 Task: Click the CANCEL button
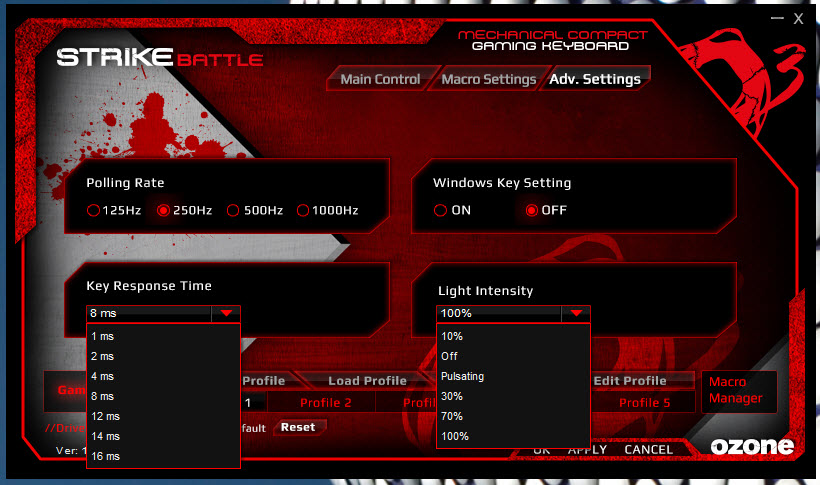point(649,450)
